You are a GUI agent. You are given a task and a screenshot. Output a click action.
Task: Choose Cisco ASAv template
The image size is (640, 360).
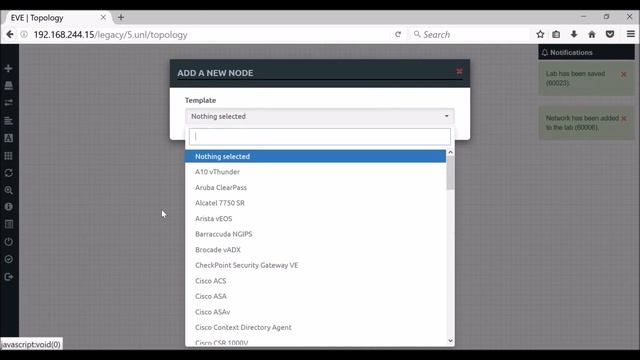pos(315,312)
